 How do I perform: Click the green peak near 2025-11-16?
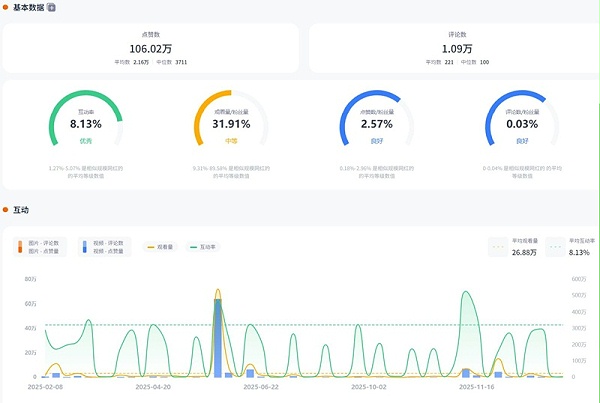(x=465, y=292)
